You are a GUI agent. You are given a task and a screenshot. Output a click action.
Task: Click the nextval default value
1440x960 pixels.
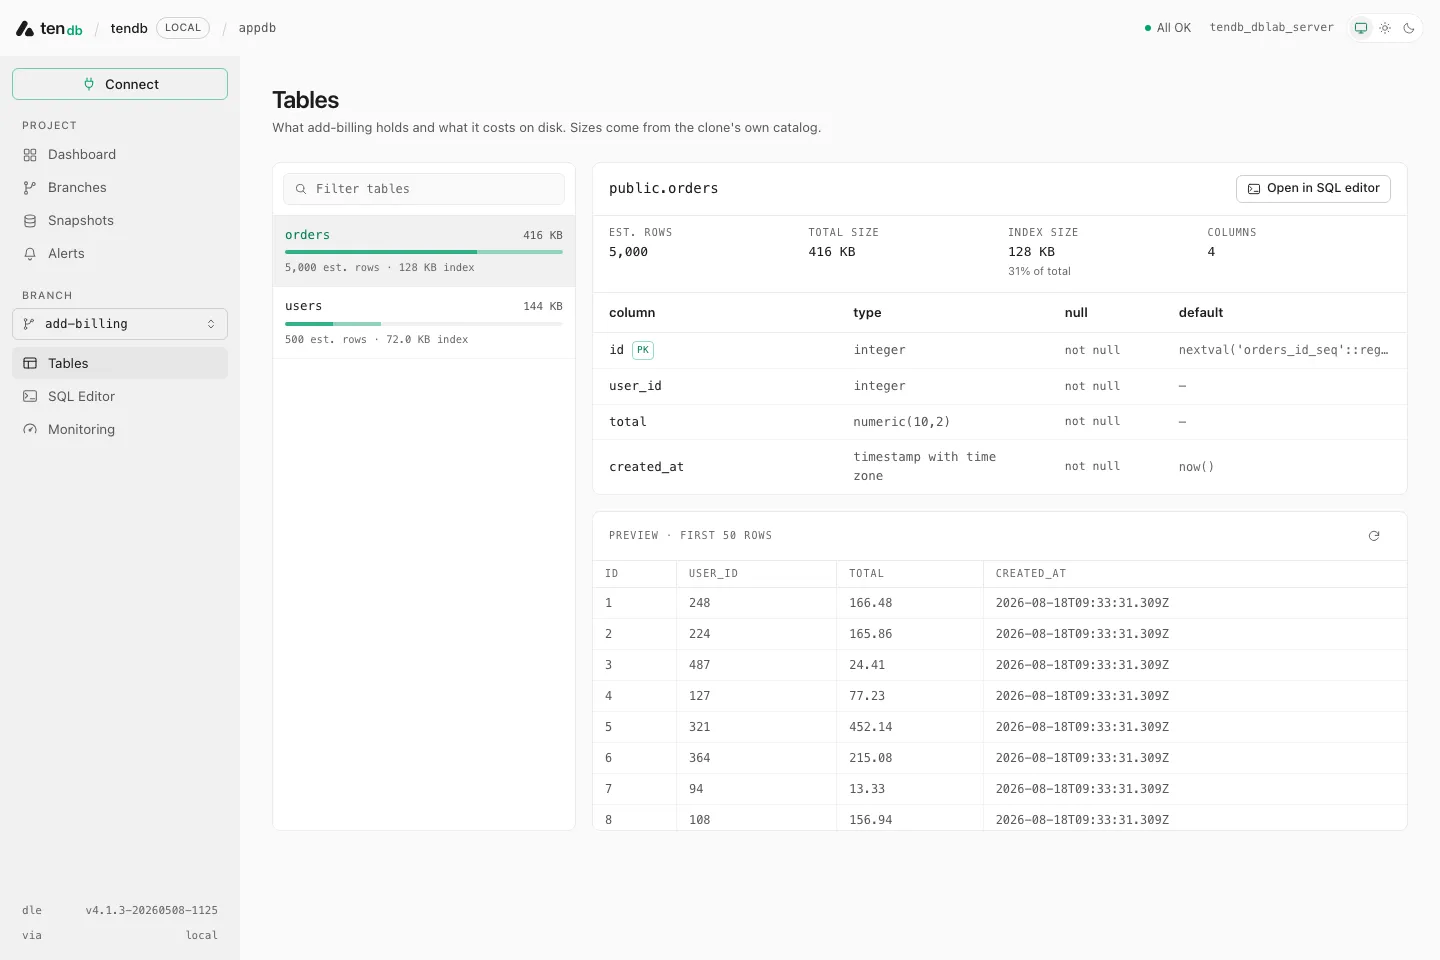pyautogui.click(x=1283, y=350)
